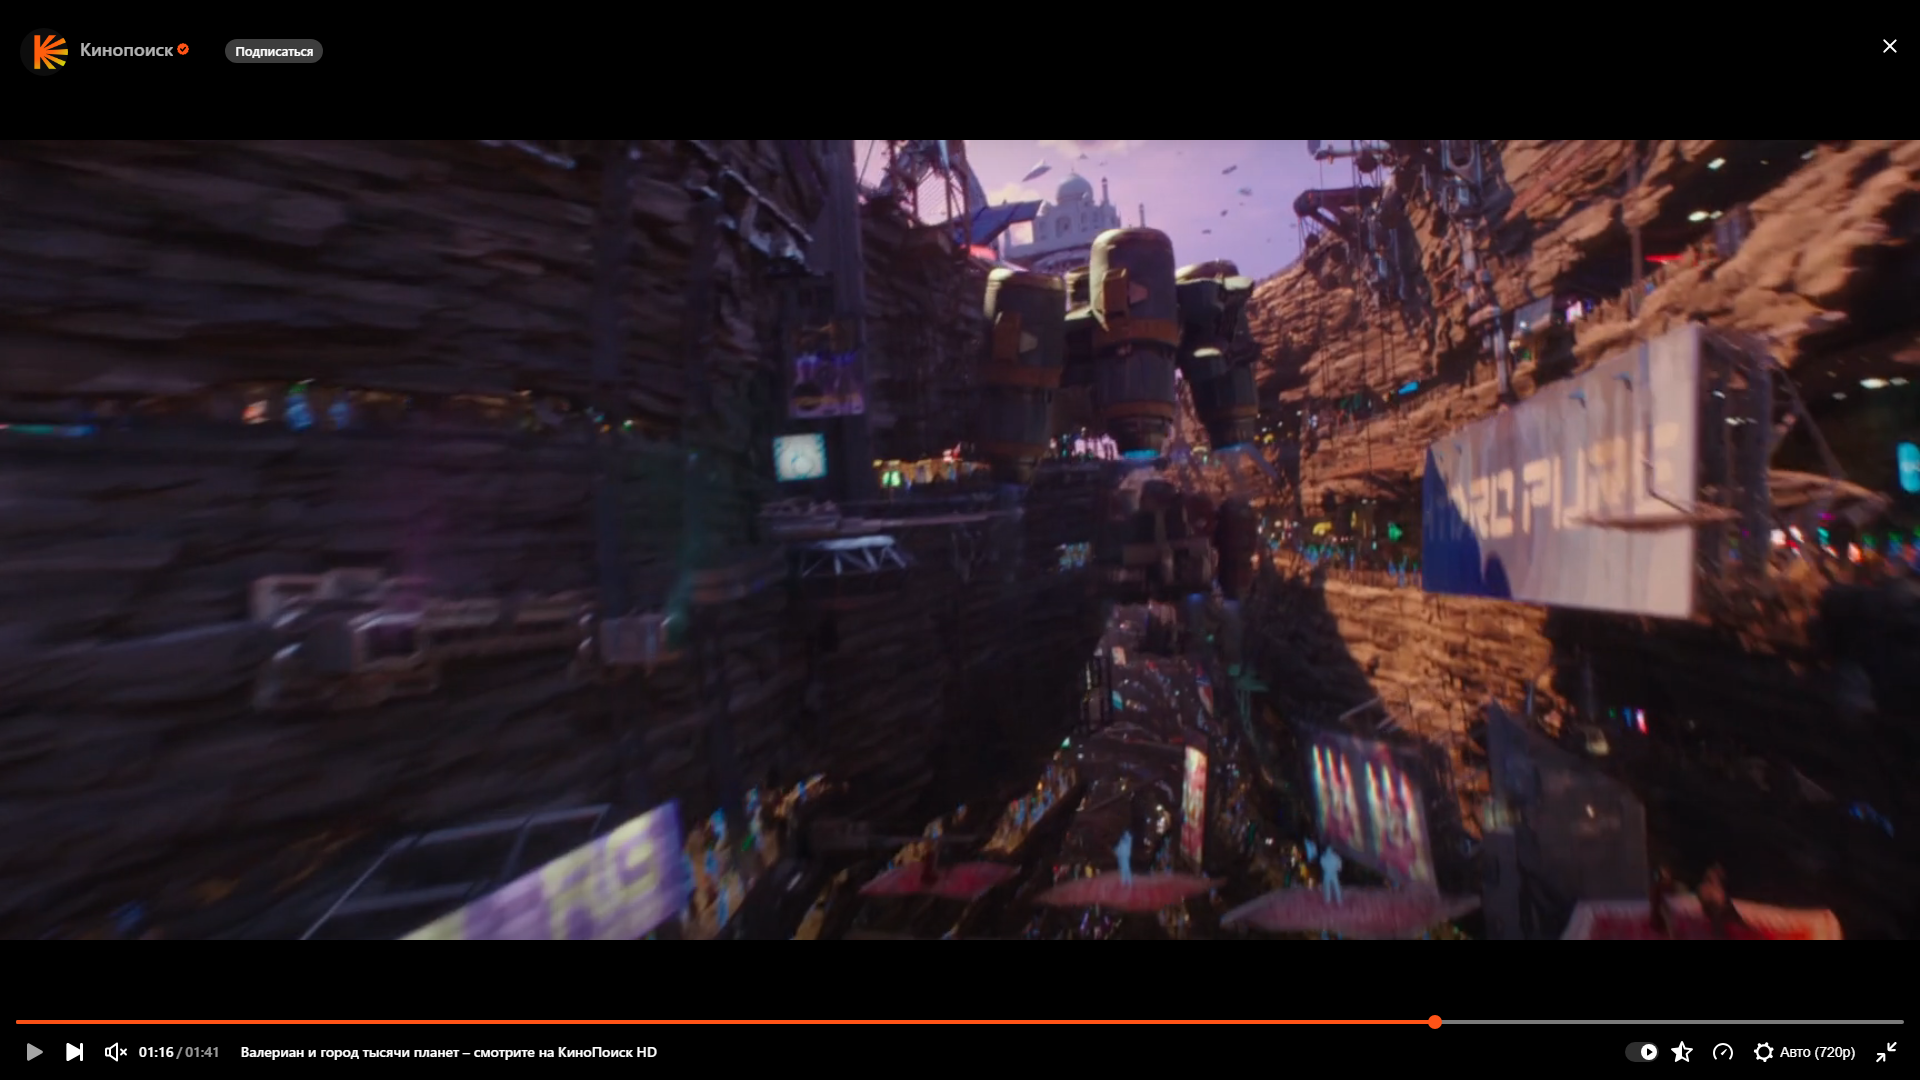The height and width of the screenshot is (1080, 1920).
Task: Exit fullscreen mode
Action: (1886, 1052)
